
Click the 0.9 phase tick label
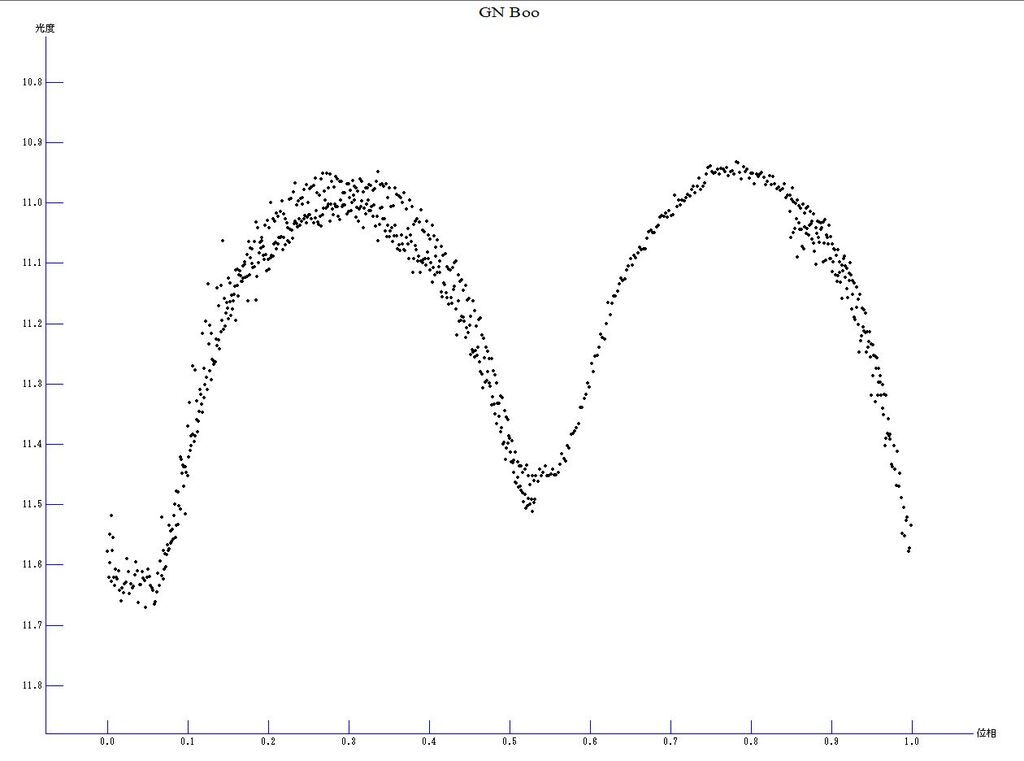(831, 741)
